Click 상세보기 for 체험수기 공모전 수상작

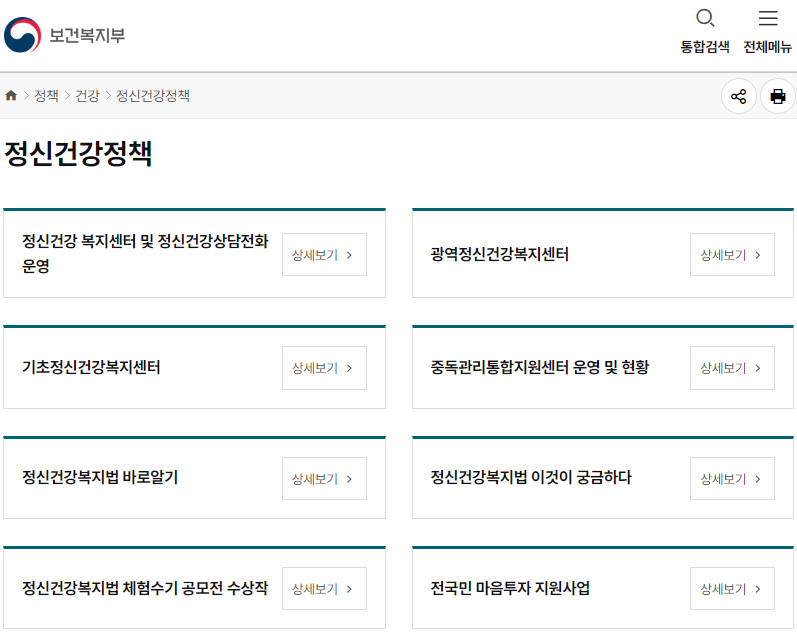[324, 589]
